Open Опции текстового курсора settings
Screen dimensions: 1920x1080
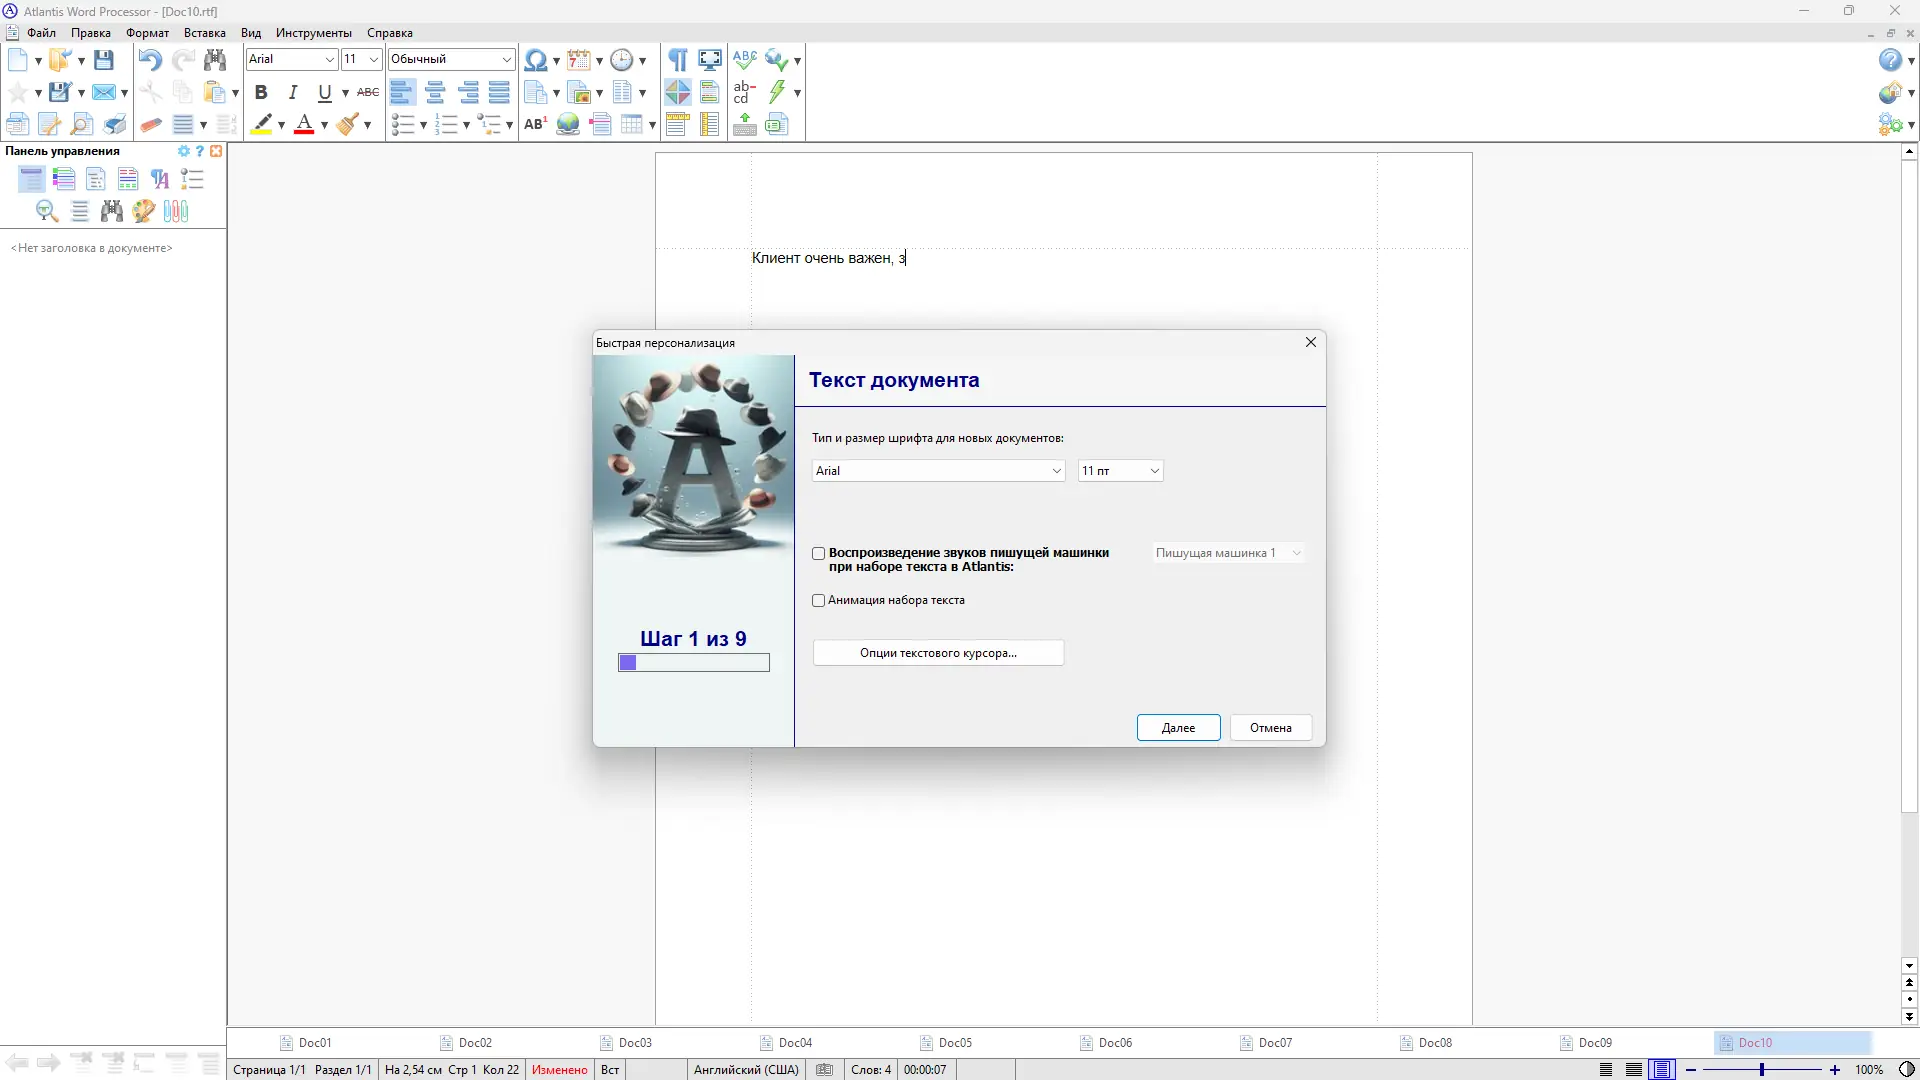pyautogui.click(x=938, y=652)
